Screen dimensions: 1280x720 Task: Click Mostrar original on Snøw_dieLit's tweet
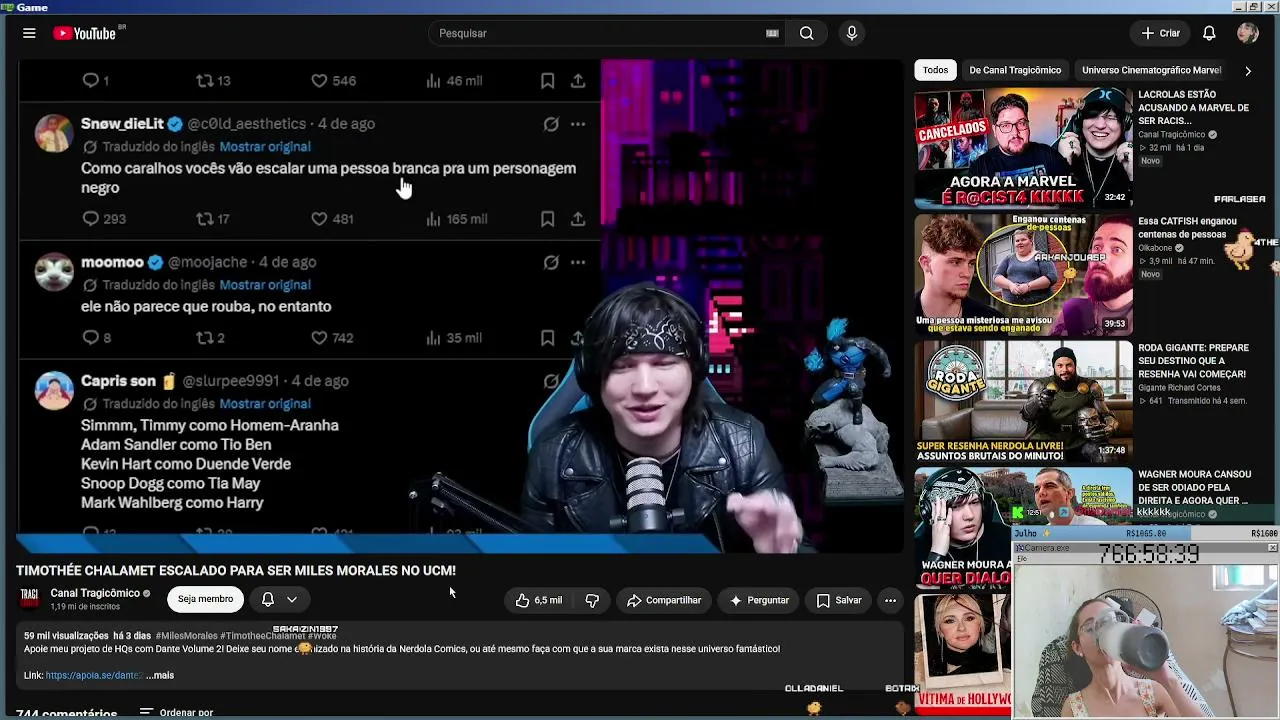click(x=265, y=147)
